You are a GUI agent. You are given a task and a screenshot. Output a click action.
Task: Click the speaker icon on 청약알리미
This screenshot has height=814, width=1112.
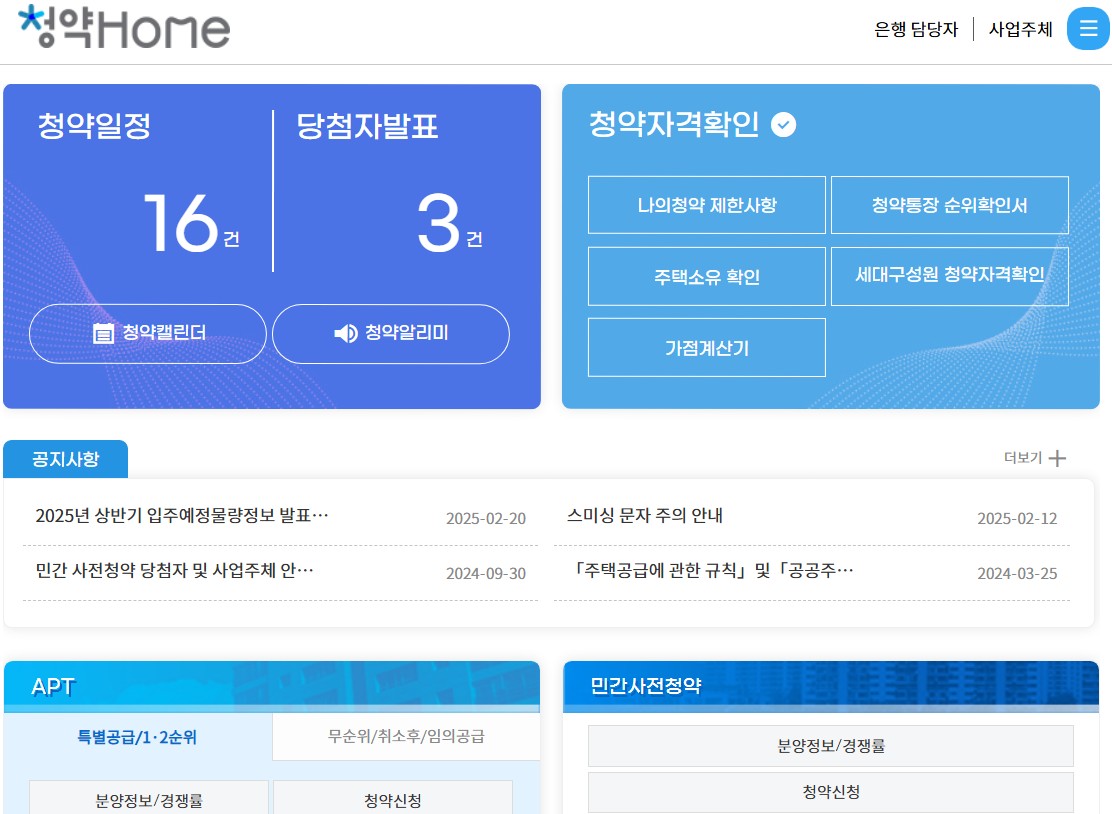tap(345, 334)
